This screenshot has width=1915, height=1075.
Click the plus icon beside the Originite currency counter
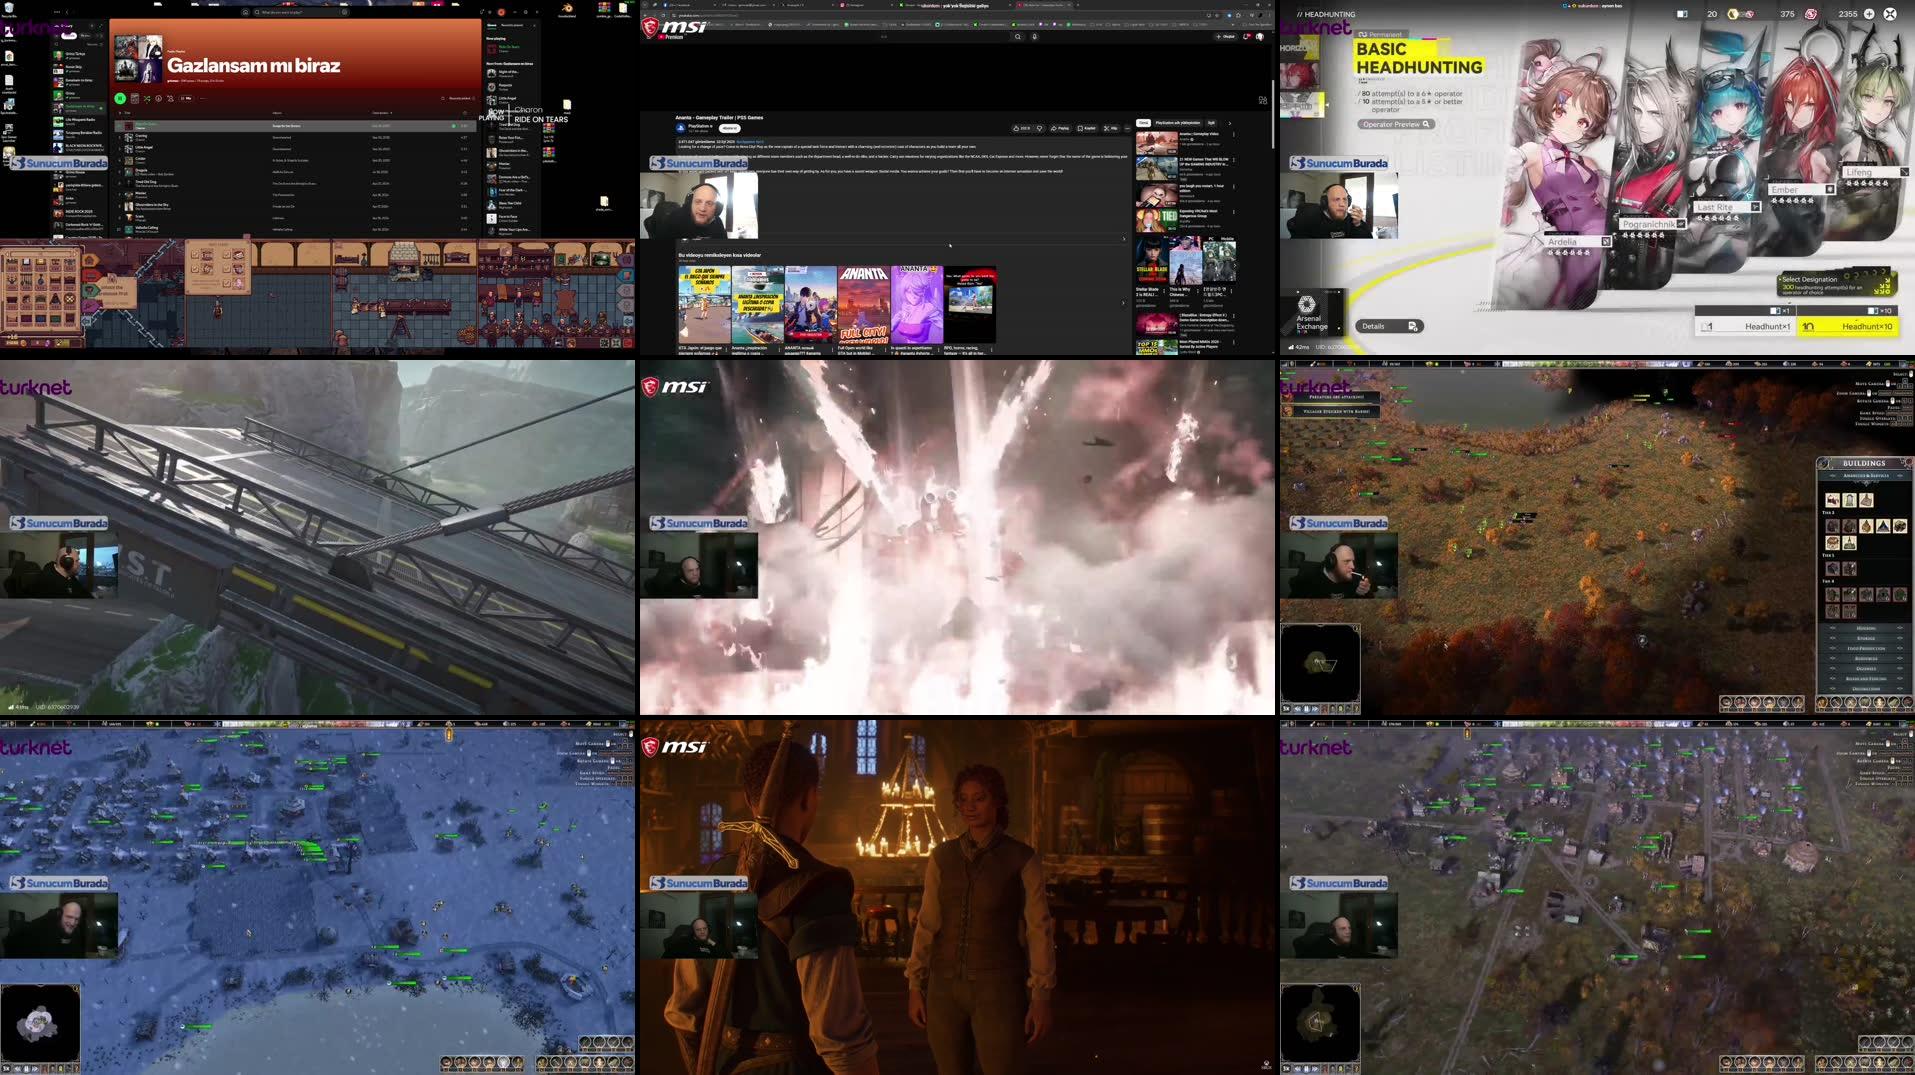click(1869, 14)
